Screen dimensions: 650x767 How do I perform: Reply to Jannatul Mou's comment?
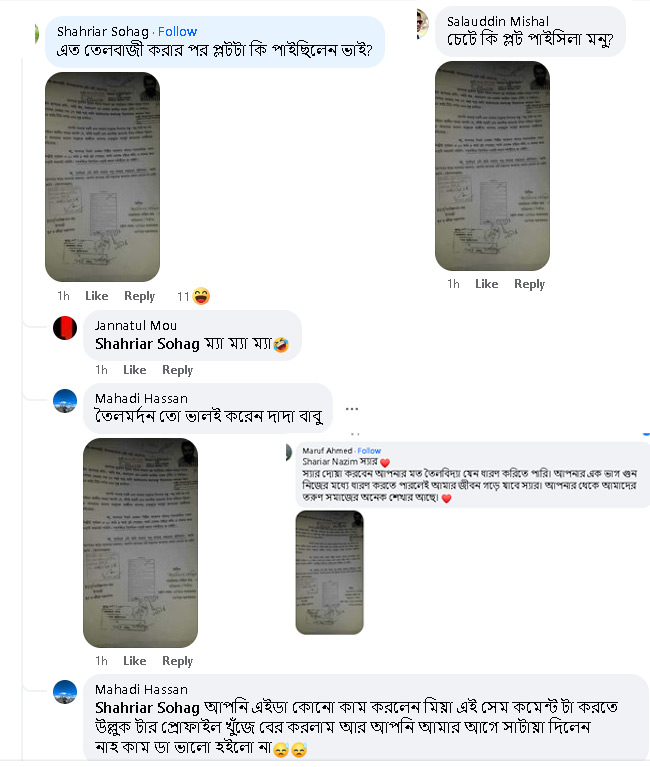point(178,370)
